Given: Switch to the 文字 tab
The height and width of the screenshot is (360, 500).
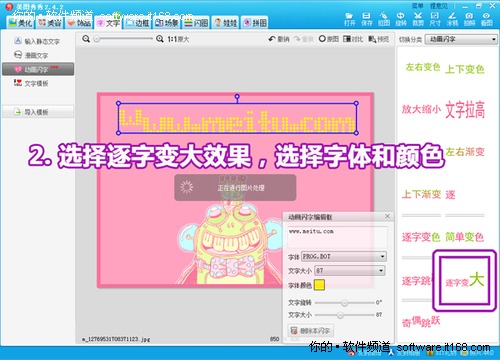Looking at the screenshot, I should (108, 23).
